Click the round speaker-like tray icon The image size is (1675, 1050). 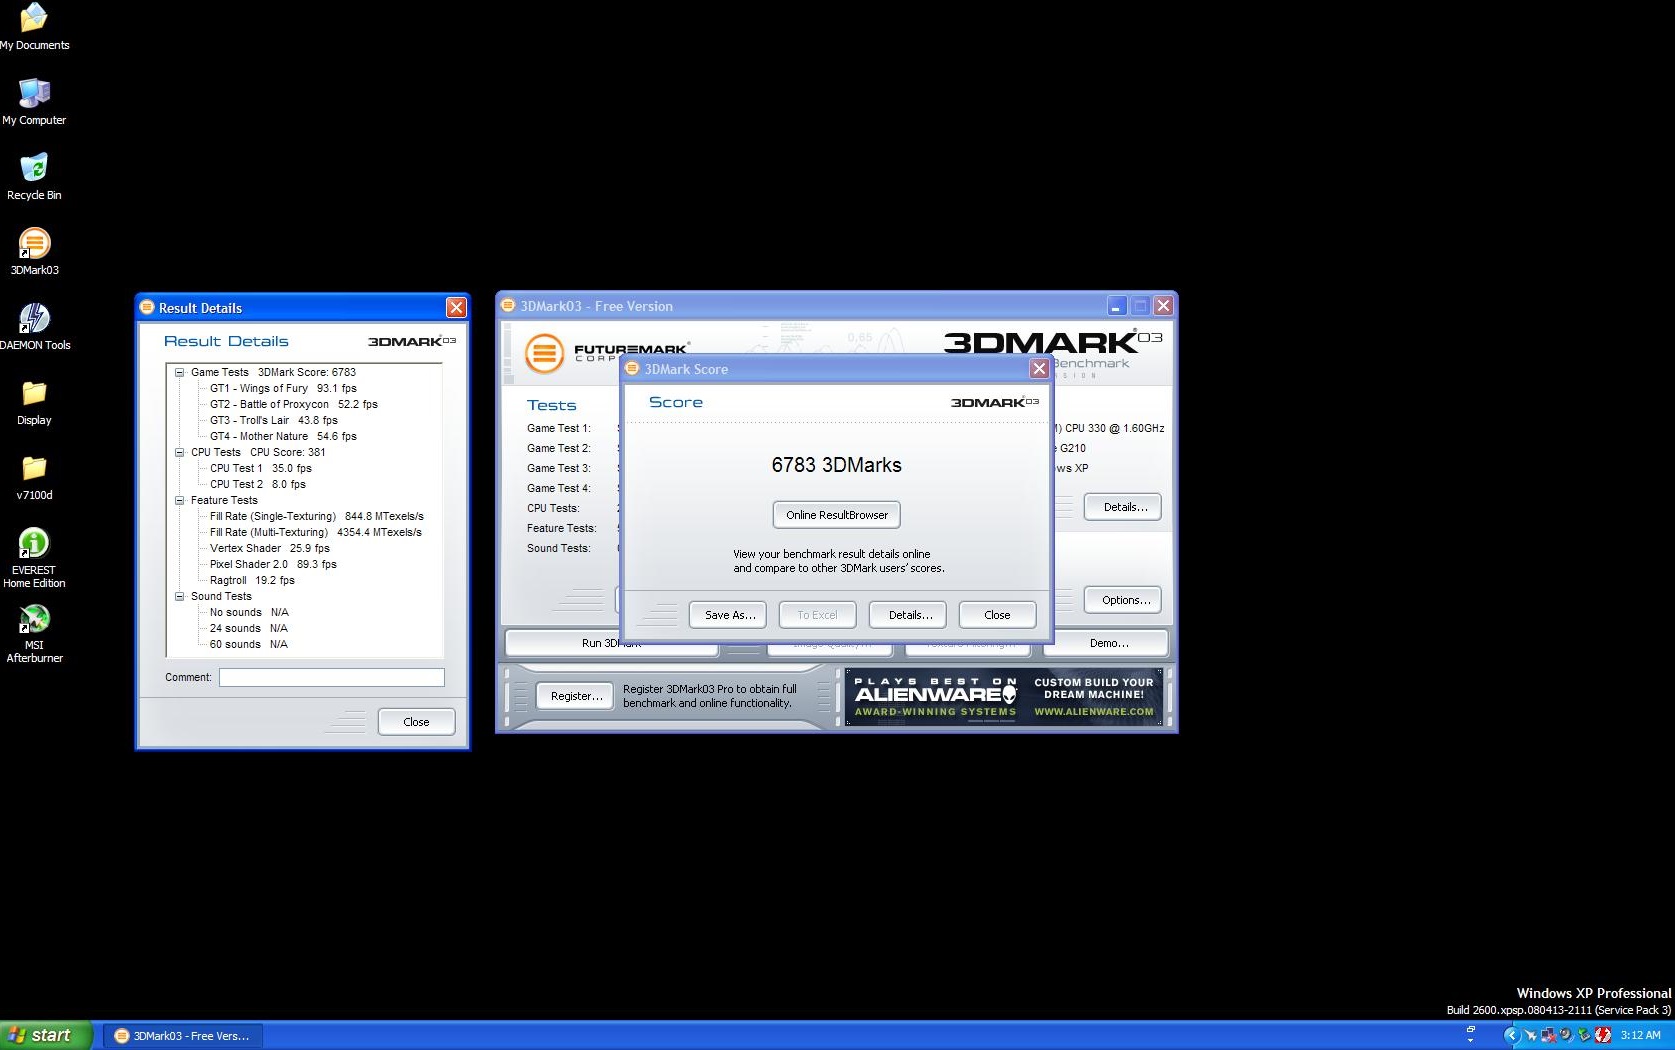pos(1566,1035)
